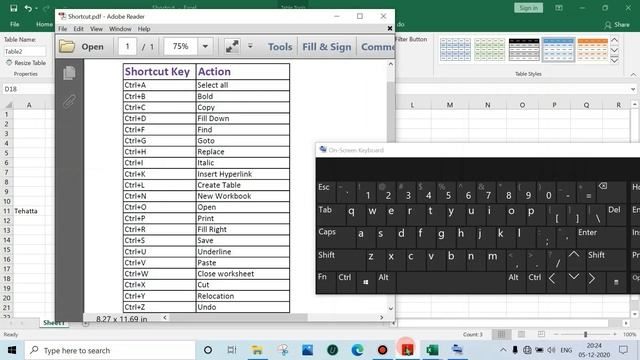Viewport: 640px width, 360px height.
Task: Click the Windows logo key on On-Screen Keyboard
Action: coord(366,282)
